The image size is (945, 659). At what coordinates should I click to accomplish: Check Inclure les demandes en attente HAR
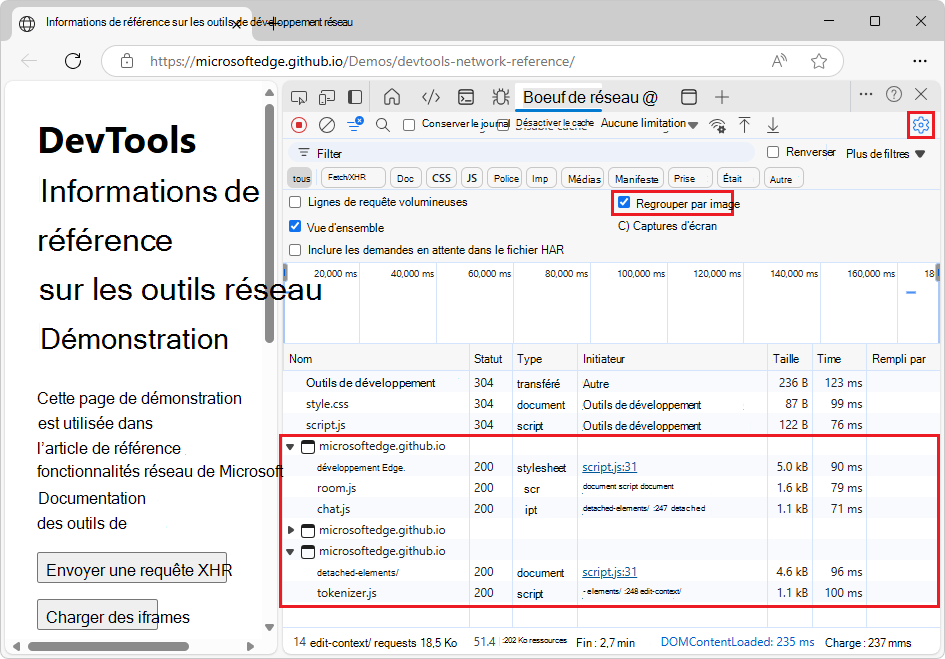point(295,250)
